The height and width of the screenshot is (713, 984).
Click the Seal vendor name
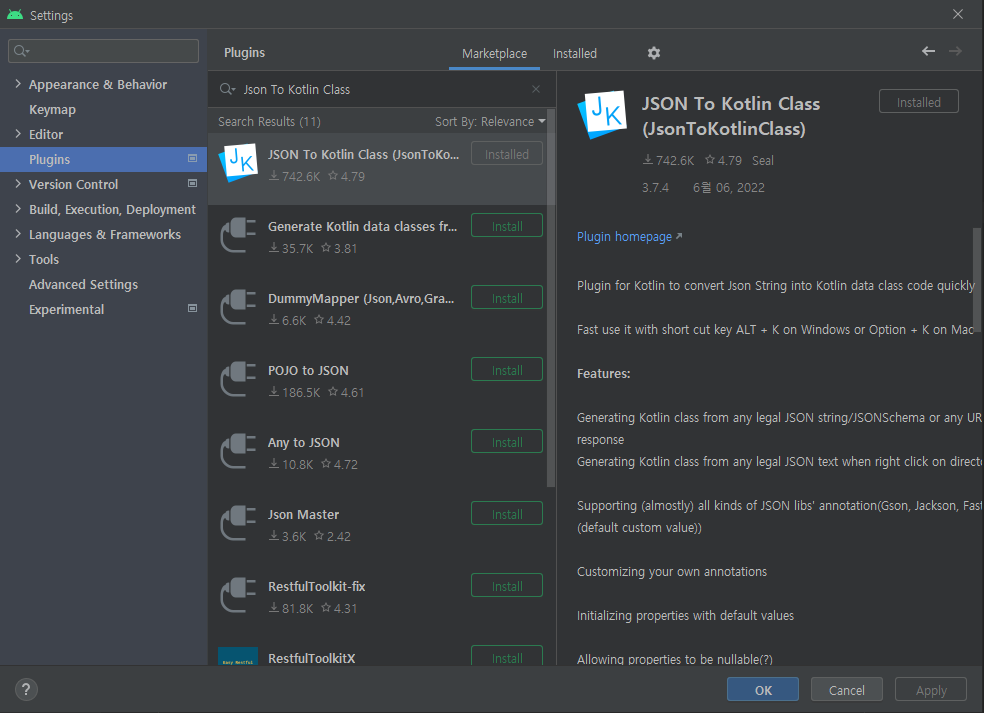(x=762, y=161)
